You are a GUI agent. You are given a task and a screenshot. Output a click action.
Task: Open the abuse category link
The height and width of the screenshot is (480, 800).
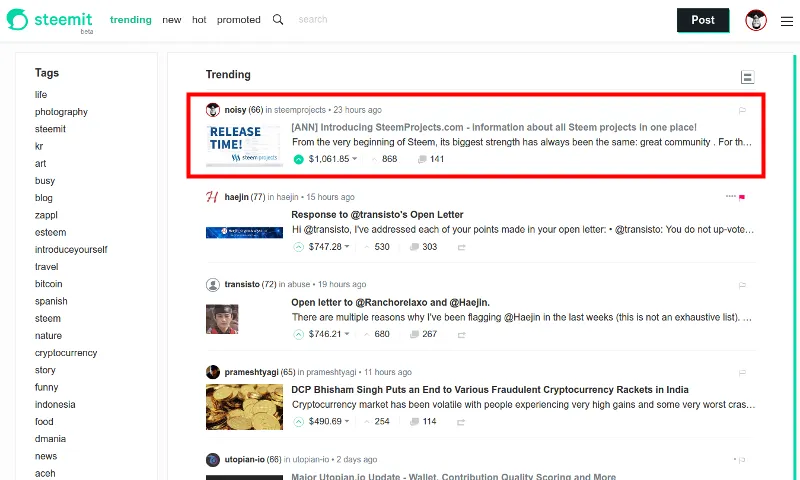[298, 285]
